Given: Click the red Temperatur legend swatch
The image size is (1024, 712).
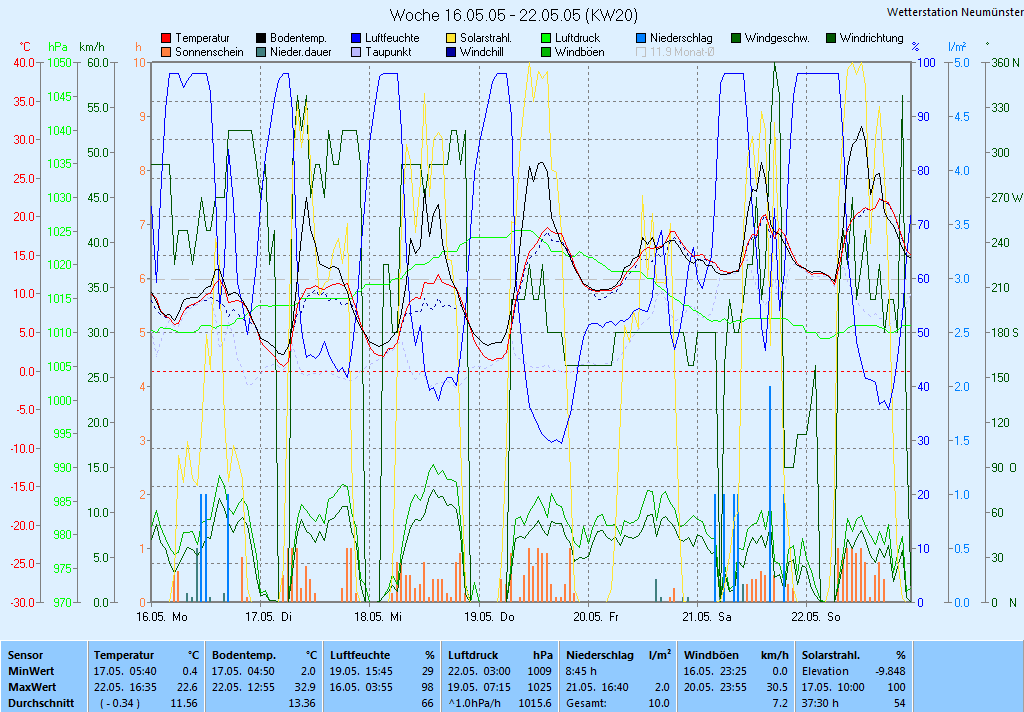Looking at the screenshot, I should pyautogui.click(x=166, y=38).
